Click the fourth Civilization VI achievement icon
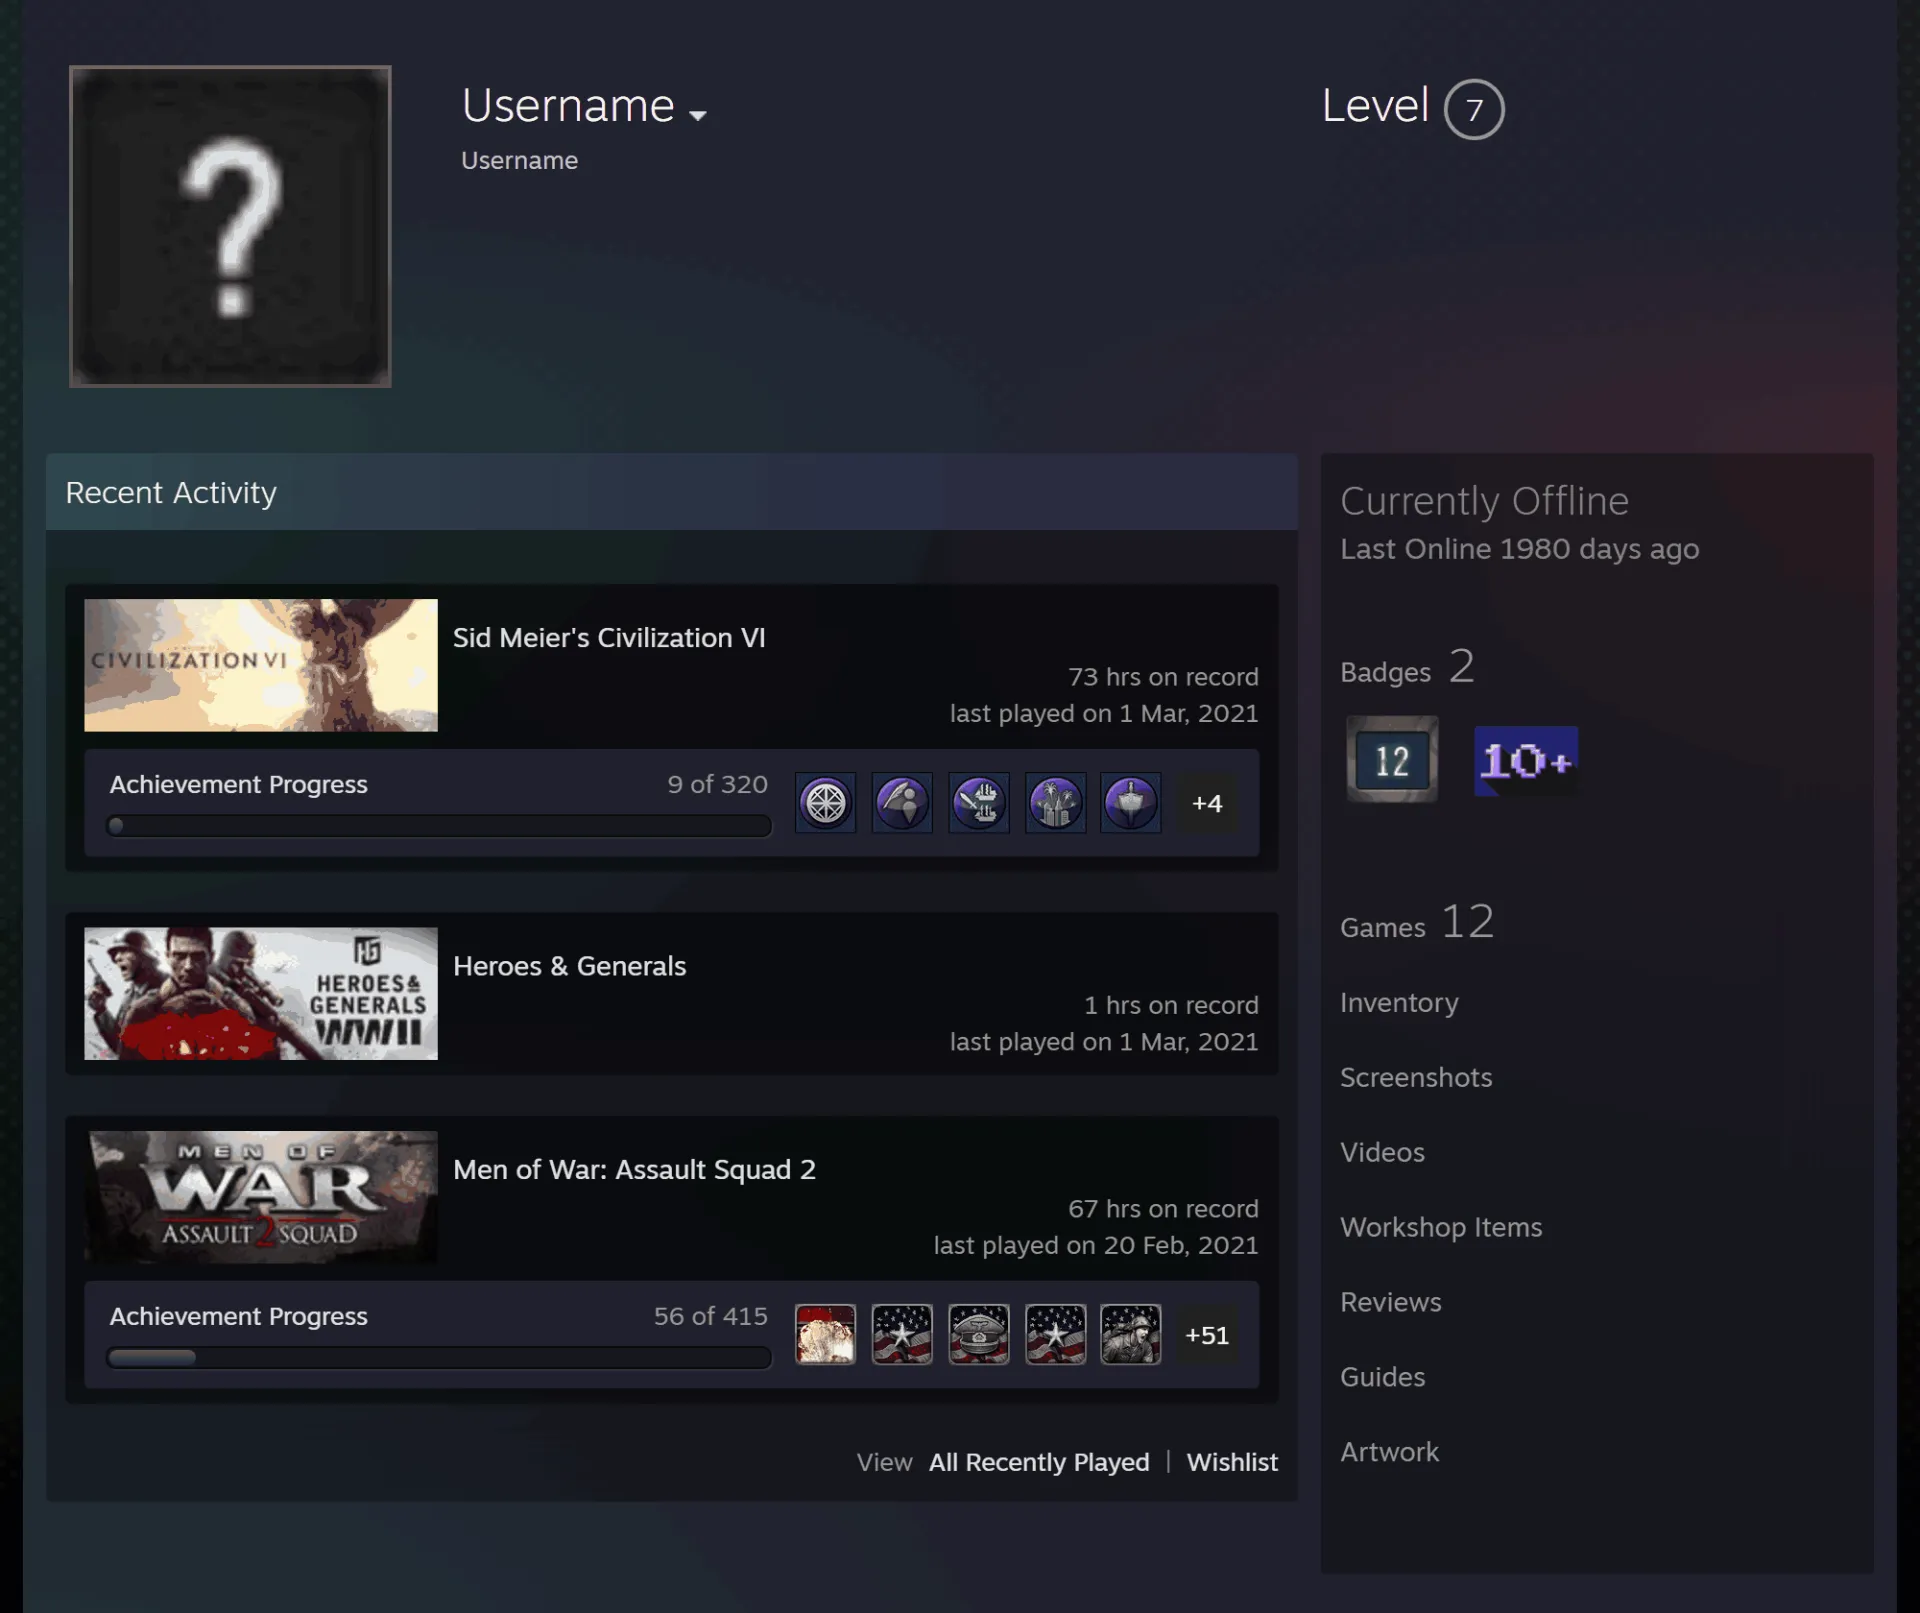The width and height of the screenshot is (1920, 1613). 1055,802
